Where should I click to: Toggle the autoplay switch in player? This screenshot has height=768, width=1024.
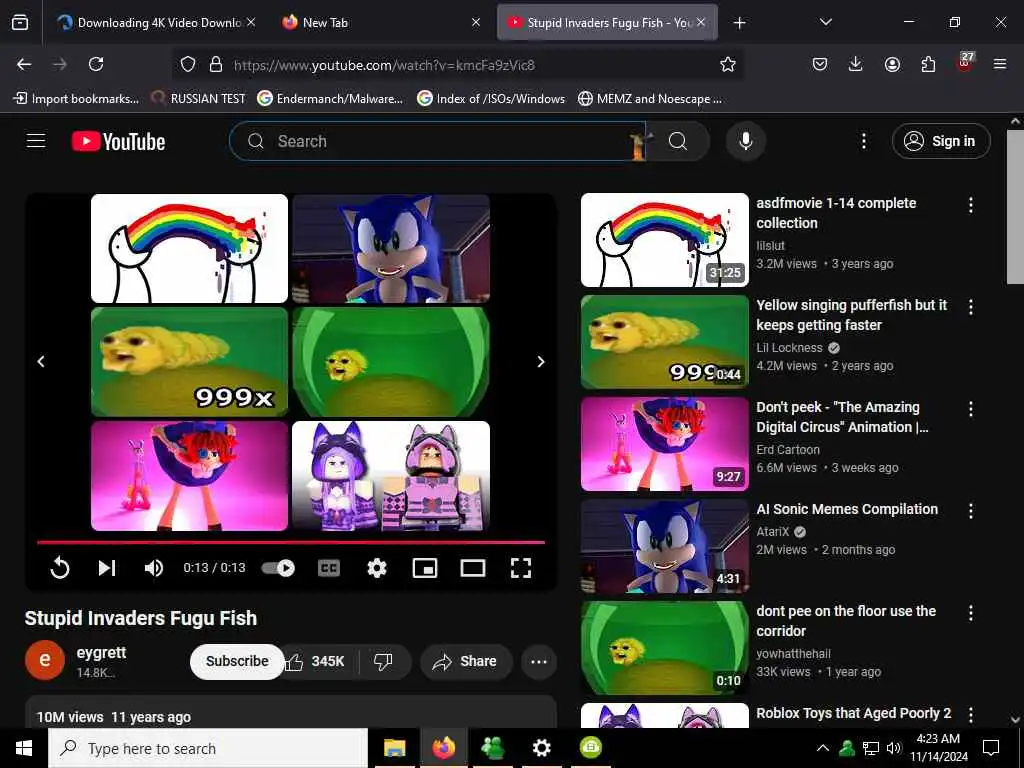coord(278,568)
